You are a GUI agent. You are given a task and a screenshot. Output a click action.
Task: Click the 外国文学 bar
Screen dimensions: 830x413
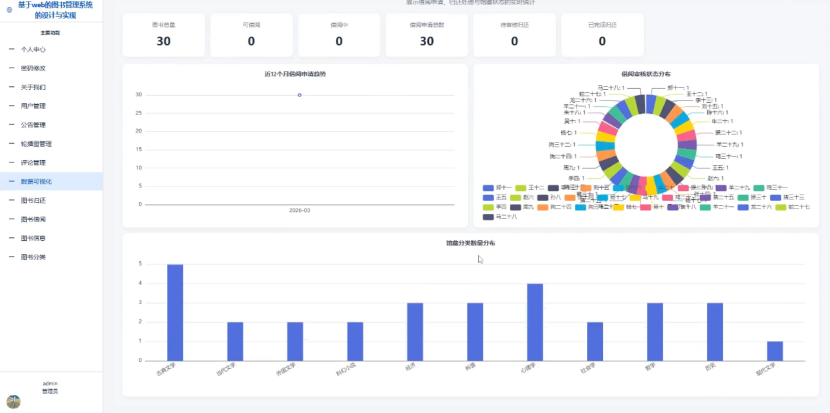295,342
